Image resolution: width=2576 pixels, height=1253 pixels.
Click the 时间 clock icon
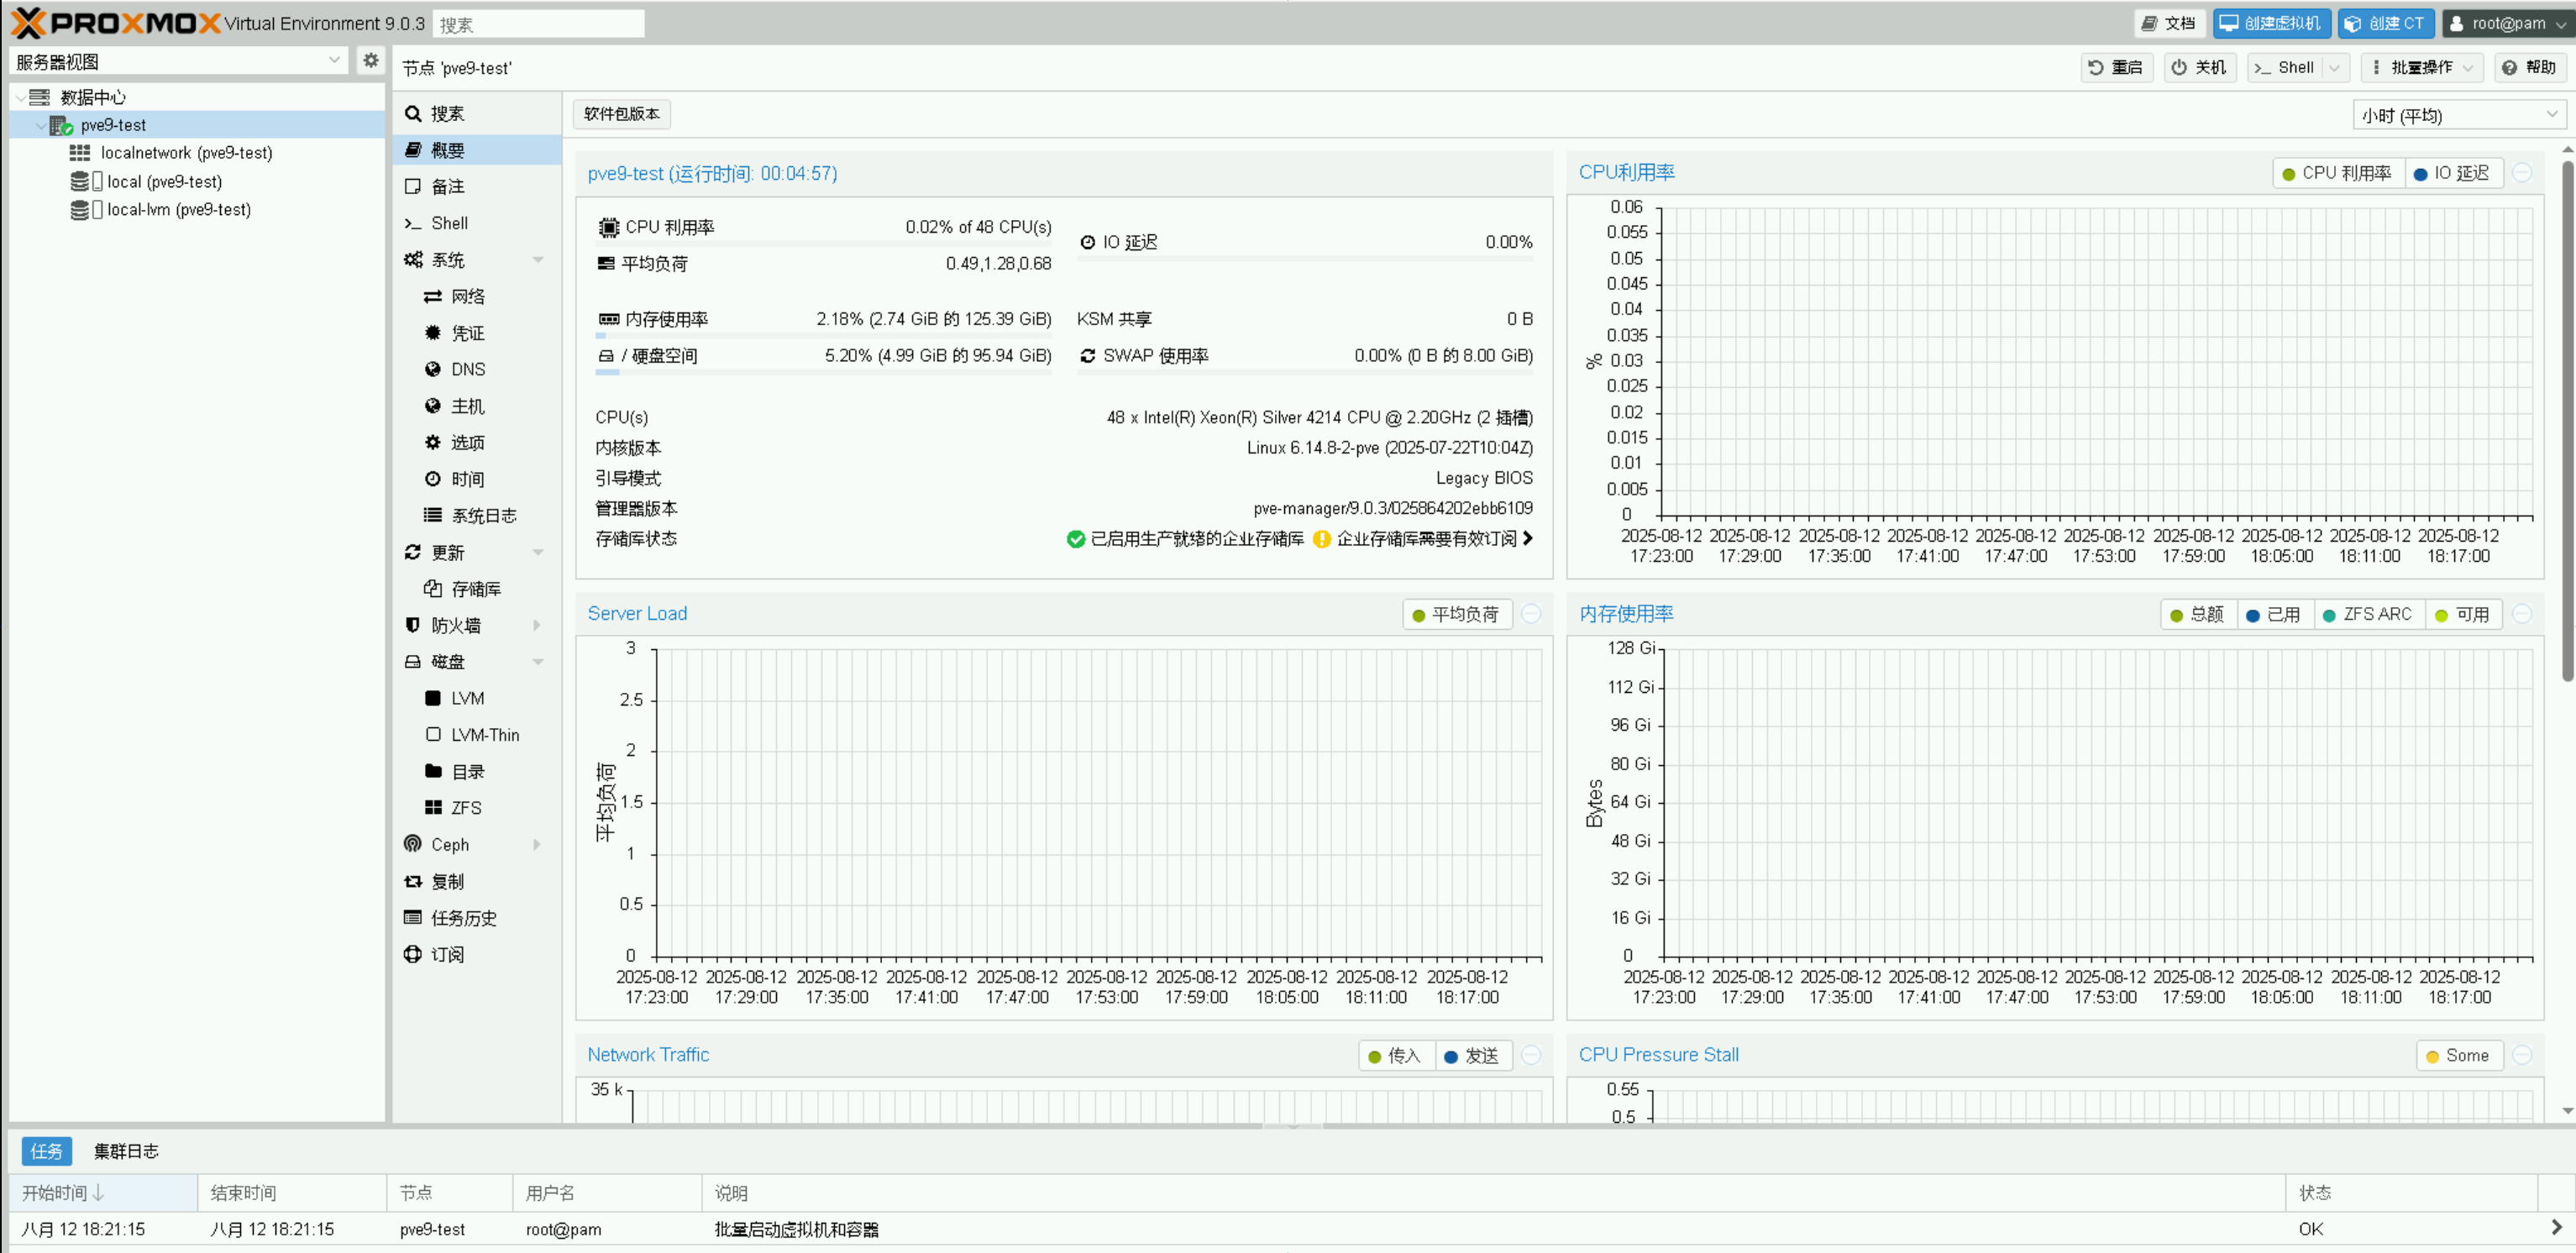tap(433, 479)
